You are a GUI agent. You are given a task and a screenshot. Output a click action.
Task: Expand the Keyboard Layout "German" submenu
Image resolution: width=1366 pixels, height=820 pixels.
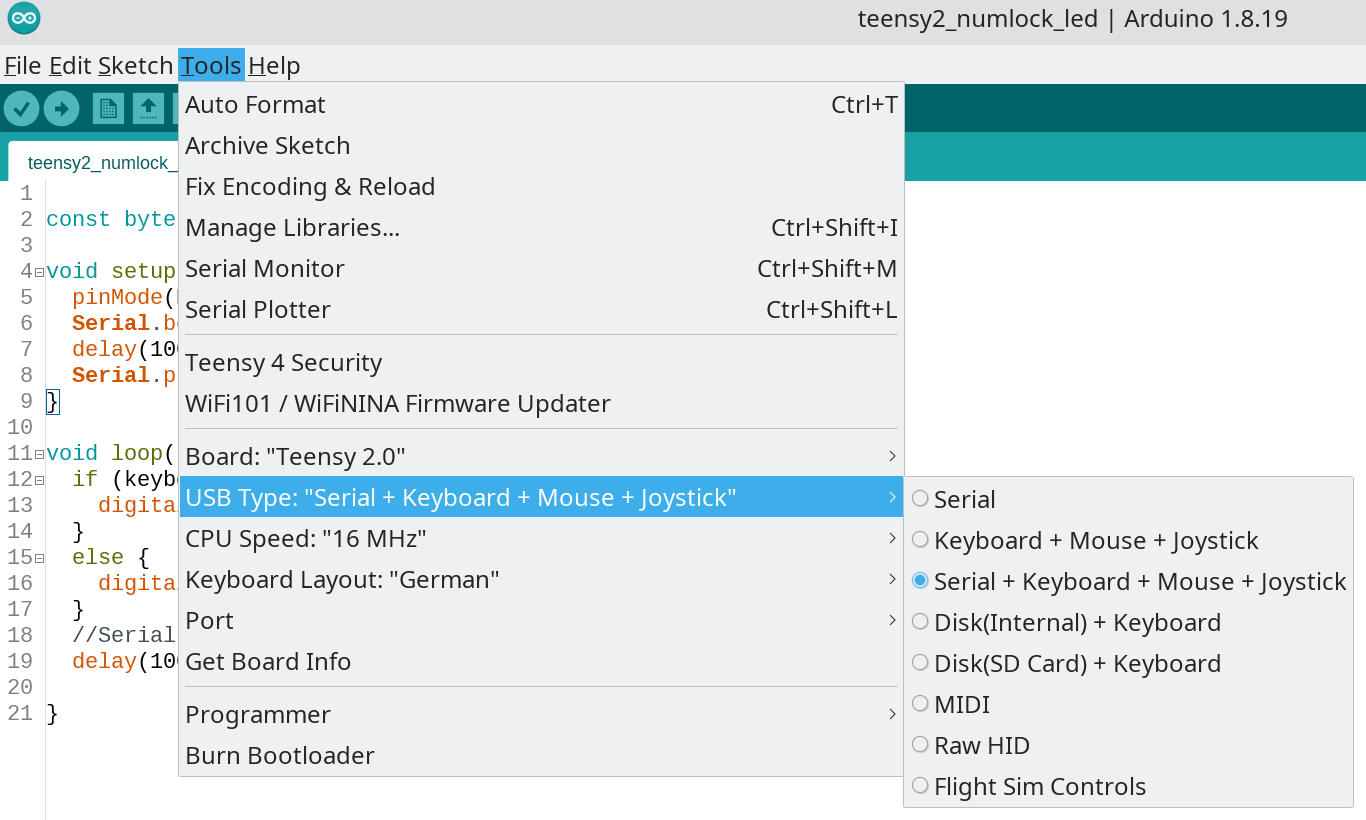click(x=541, y=579)
